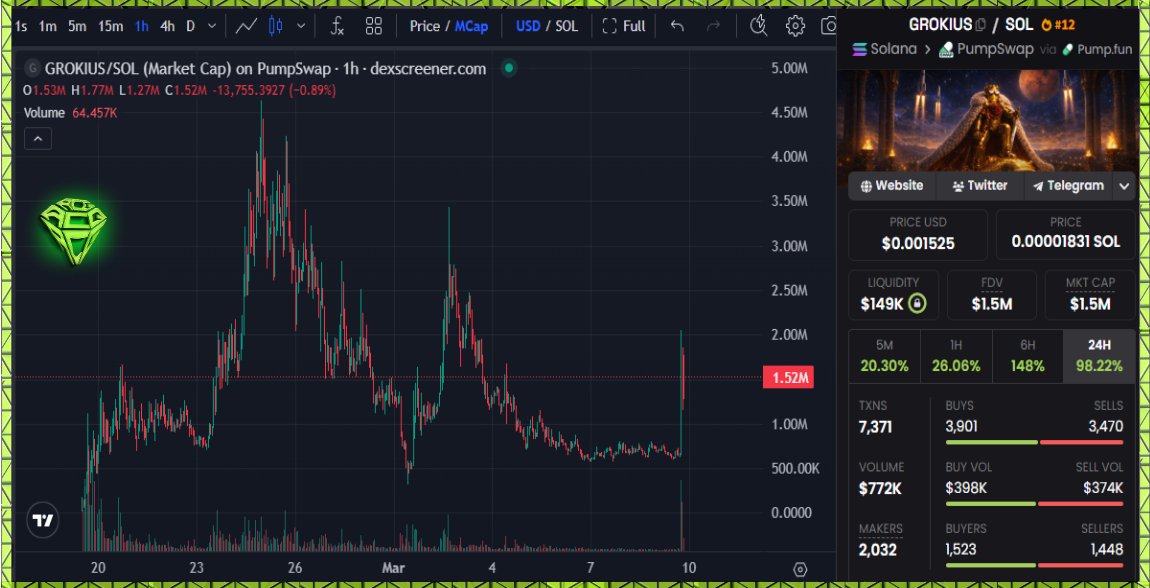Click the LIQUIDITY $149K box

pos(893,295)
